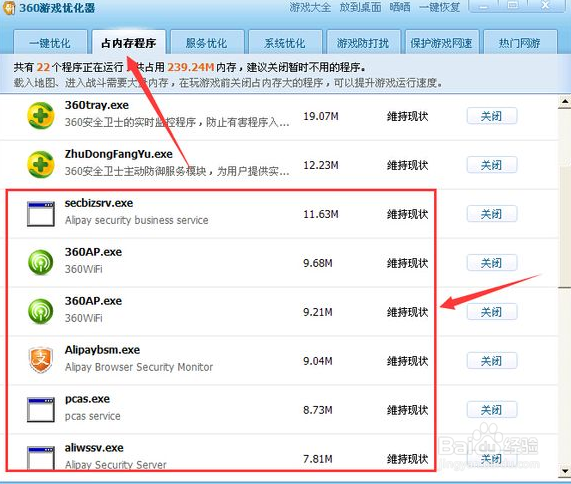
Task: Click 'Alipay security business service' description
Action: pos(137,220)
